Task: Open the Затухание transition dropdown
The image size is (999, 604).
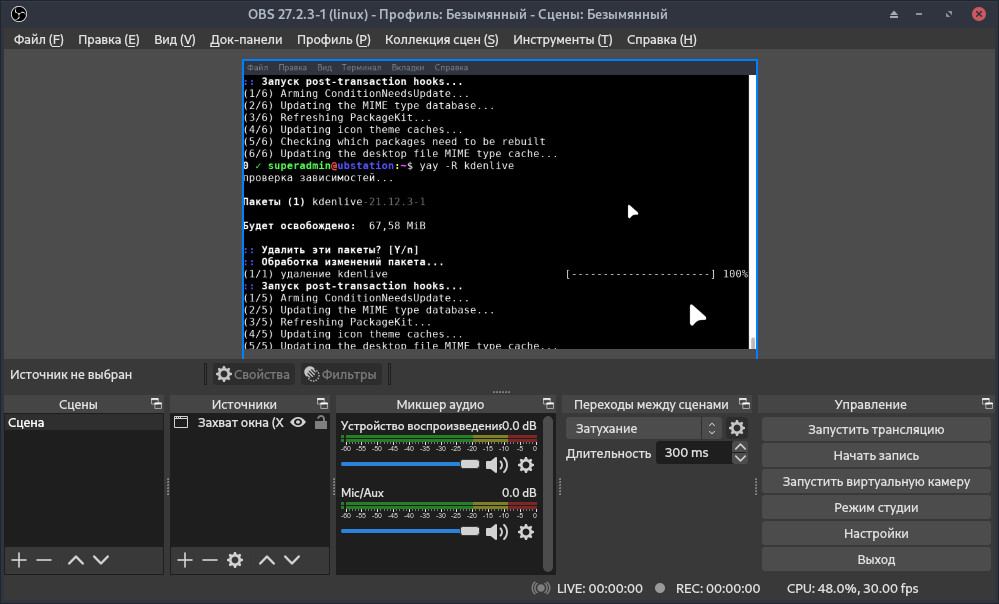Action: (643, 428)
